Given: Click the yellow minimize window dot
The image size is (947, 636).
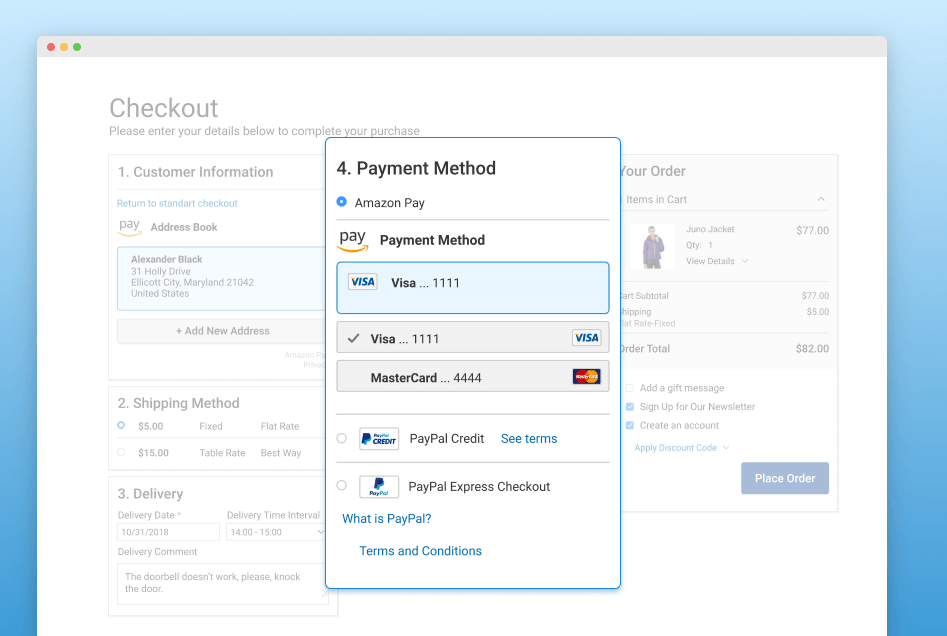Looking at the screenshot, I should [64, 47].
